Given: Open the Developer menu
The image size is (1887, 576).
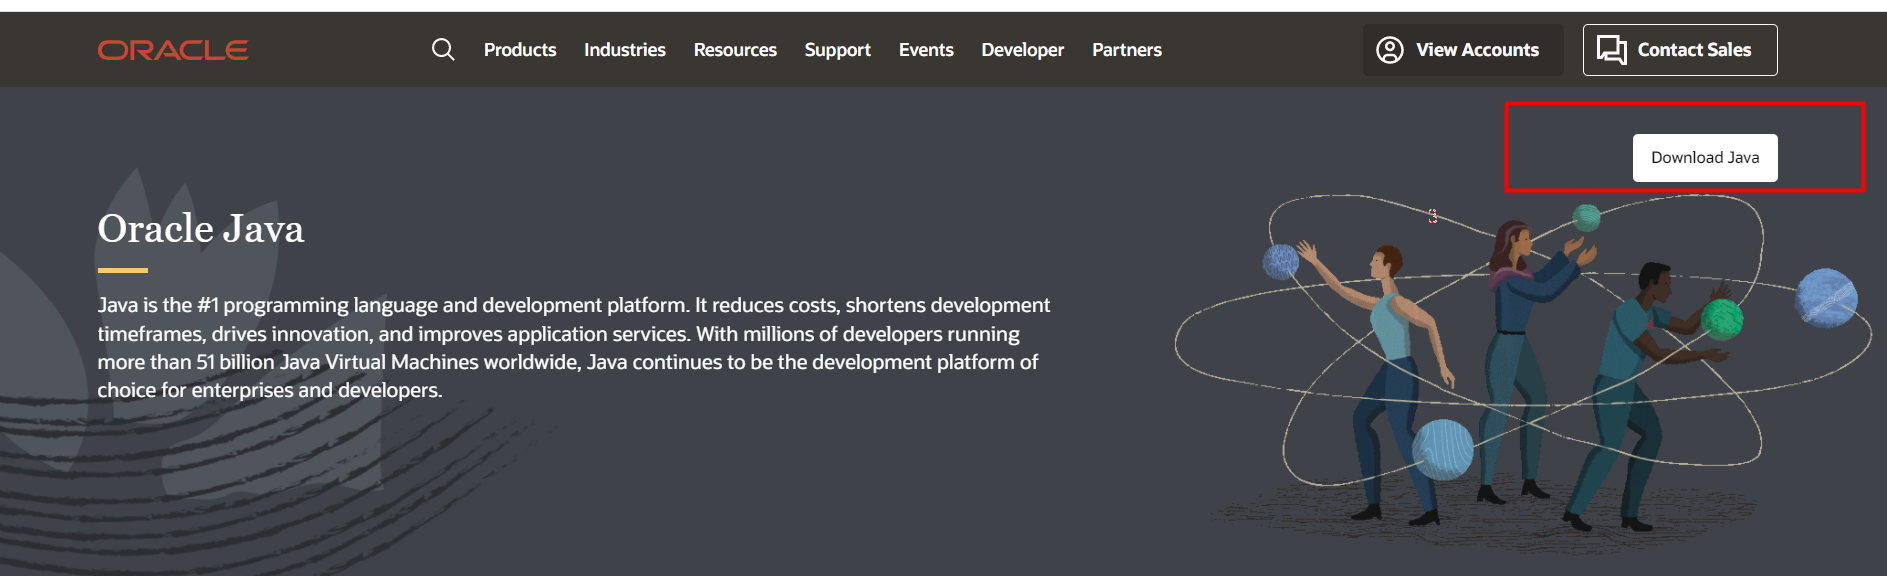Looking at the screenshot, I should click(x=1023, y=50).
